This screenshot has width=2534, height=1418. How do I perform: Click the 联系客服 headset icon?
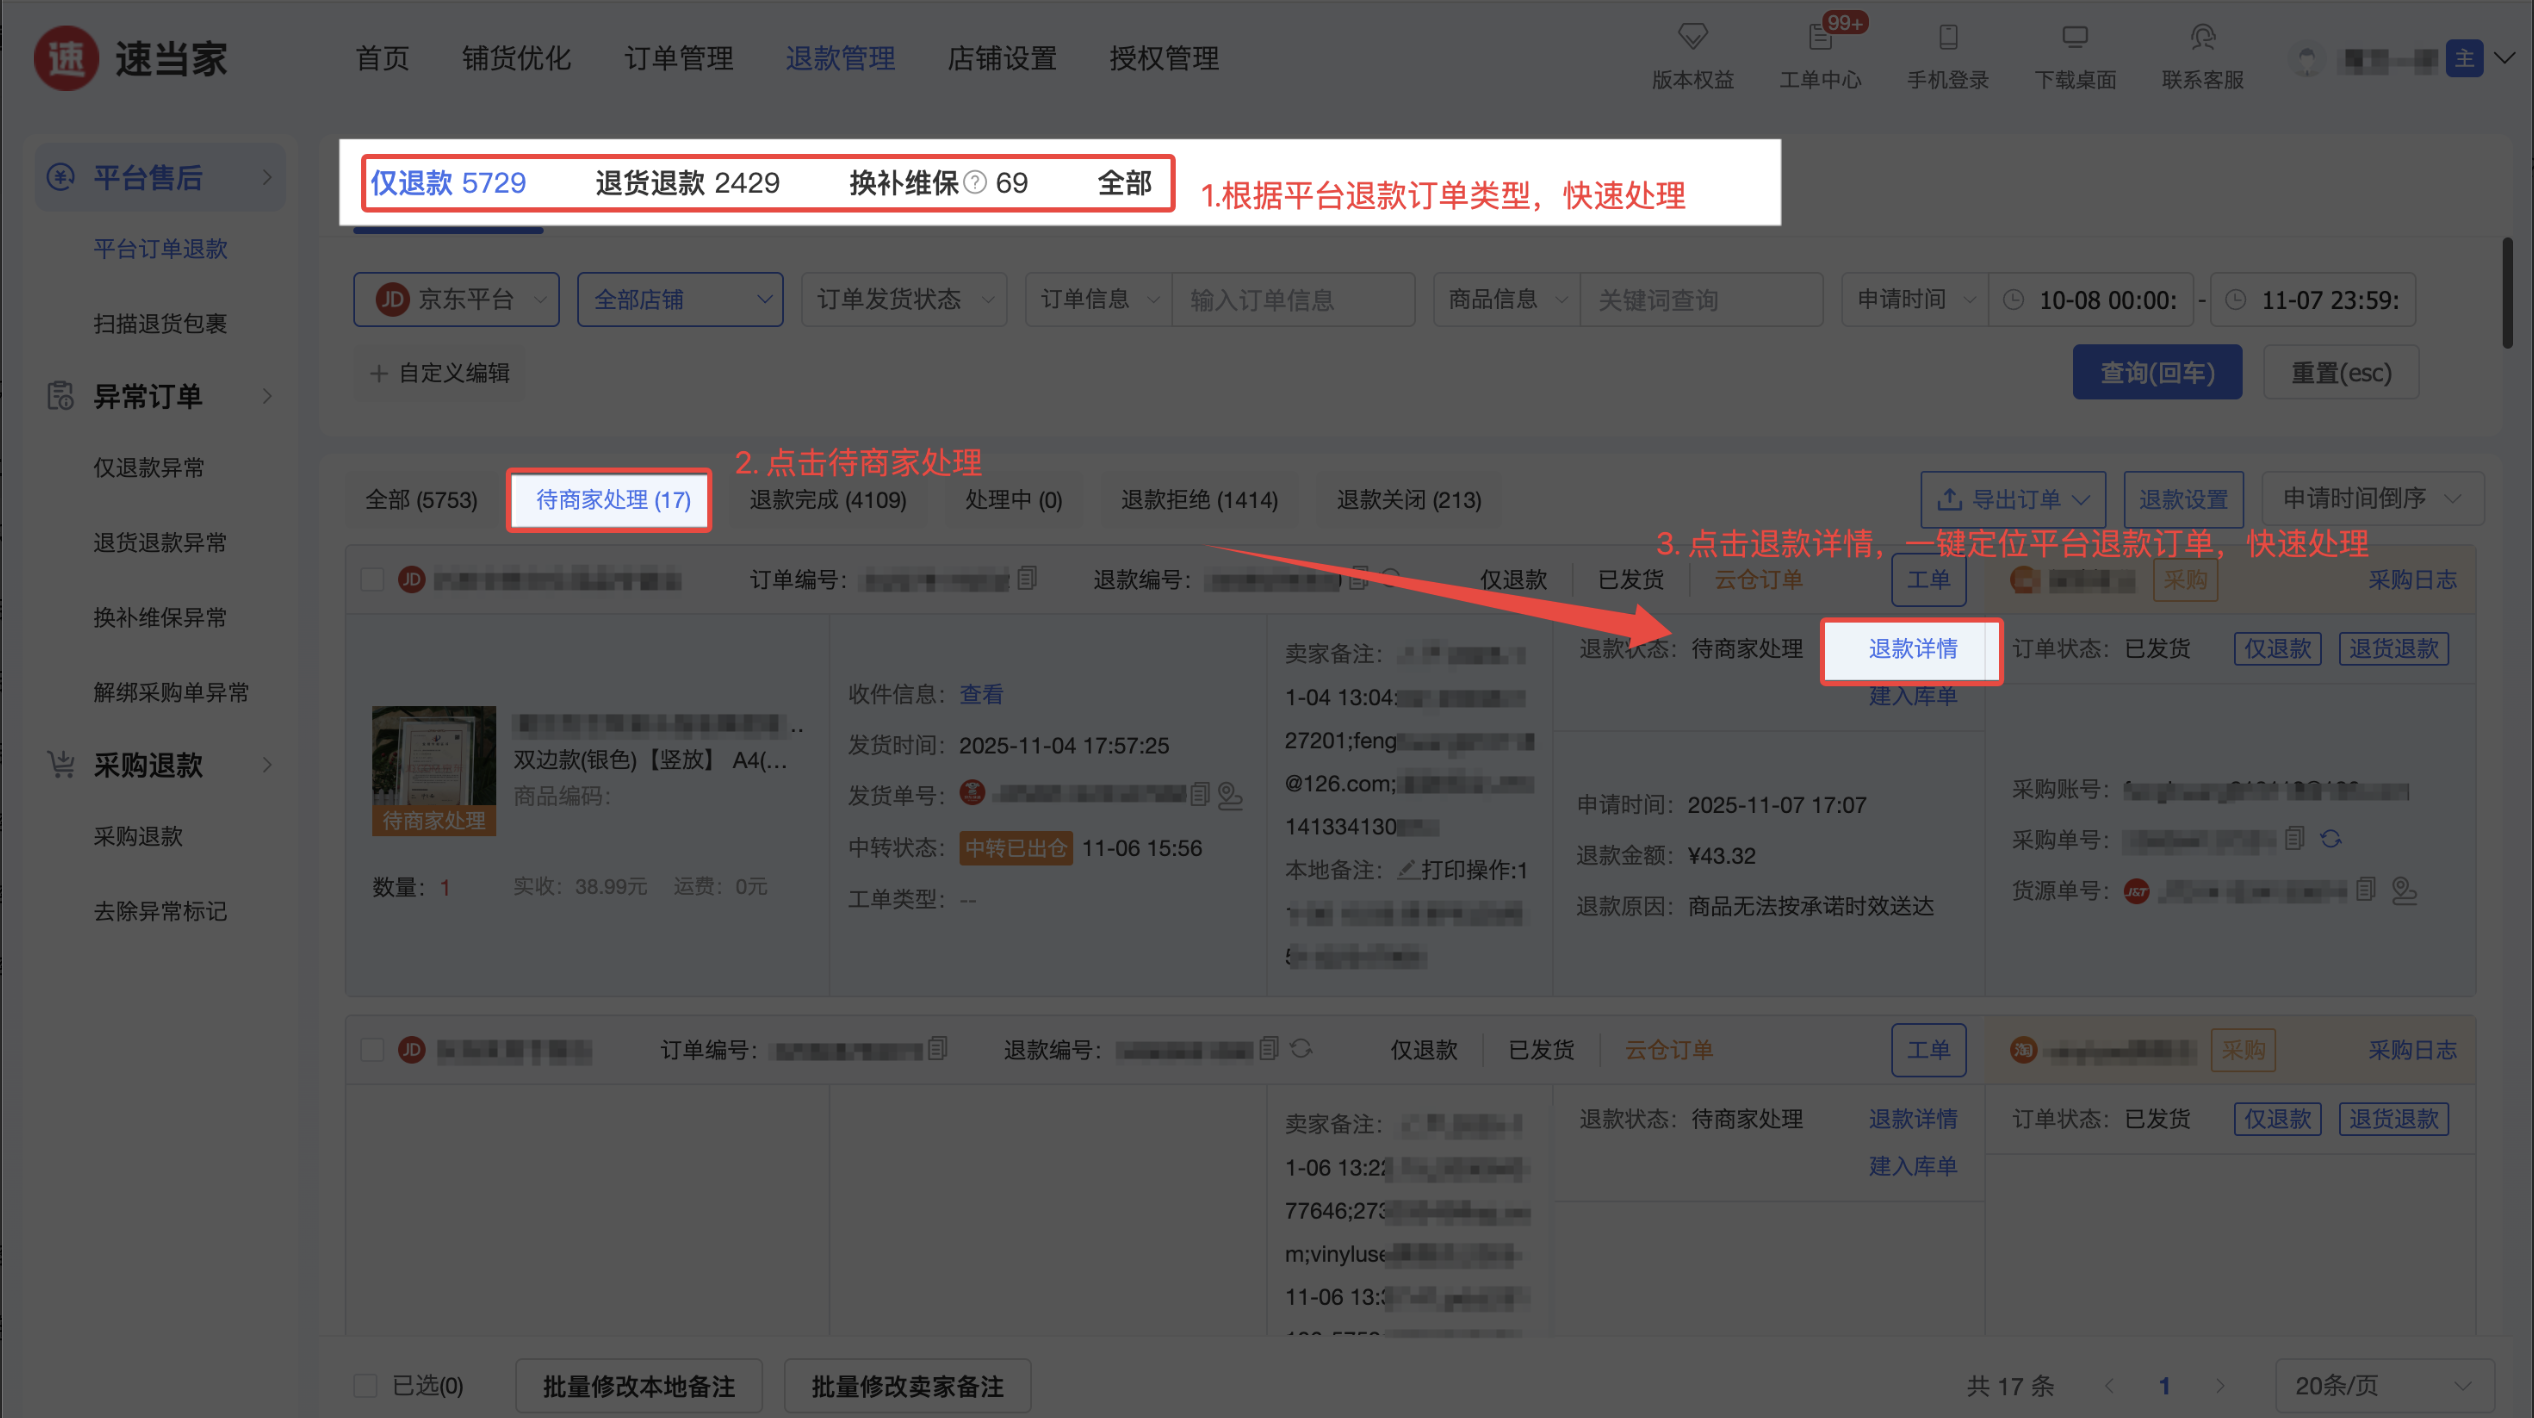tap(2199, 38)
